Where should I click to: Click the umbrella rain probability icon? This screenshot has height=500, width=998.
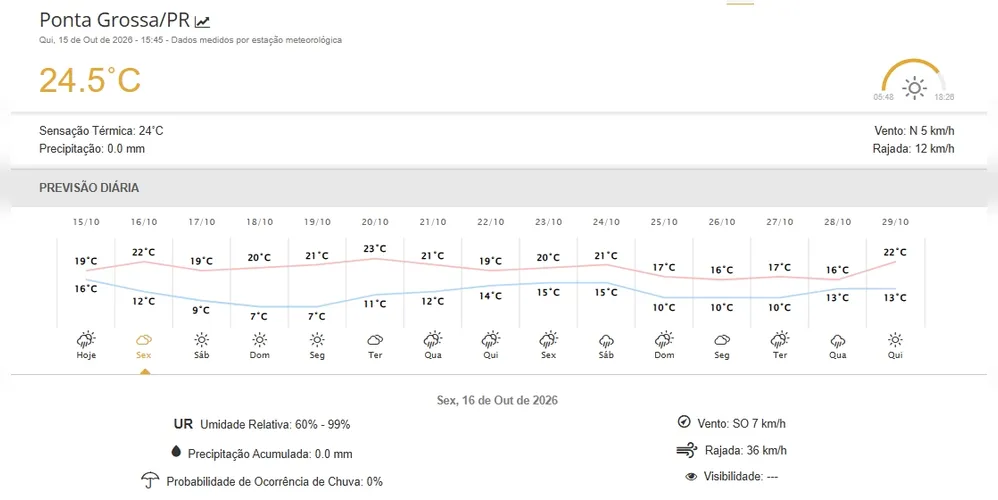point(150,480)
